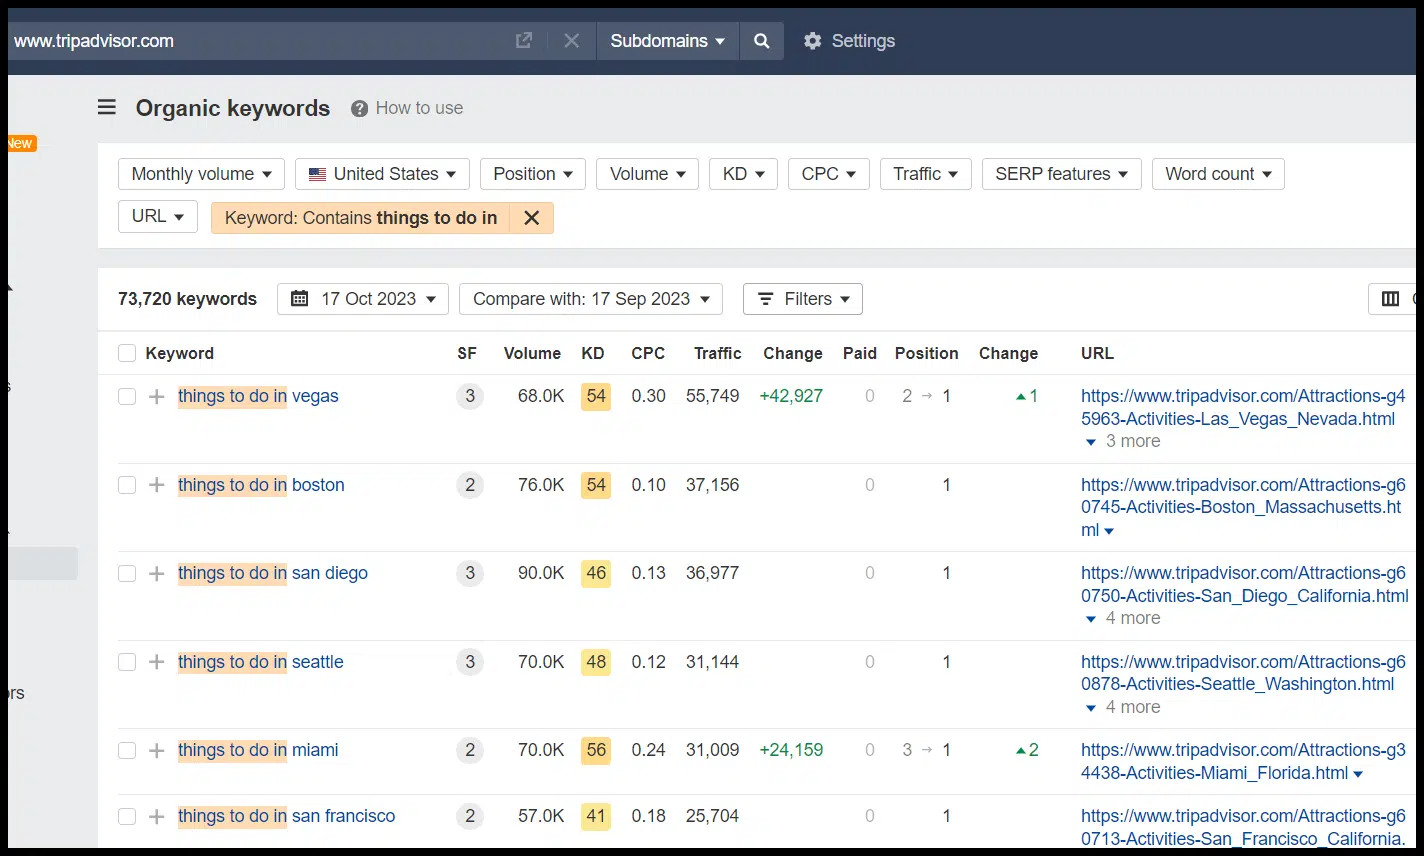Viewport: 1424px width, 856px height.
Task: Click the Filters button
Action: (802, 299)
